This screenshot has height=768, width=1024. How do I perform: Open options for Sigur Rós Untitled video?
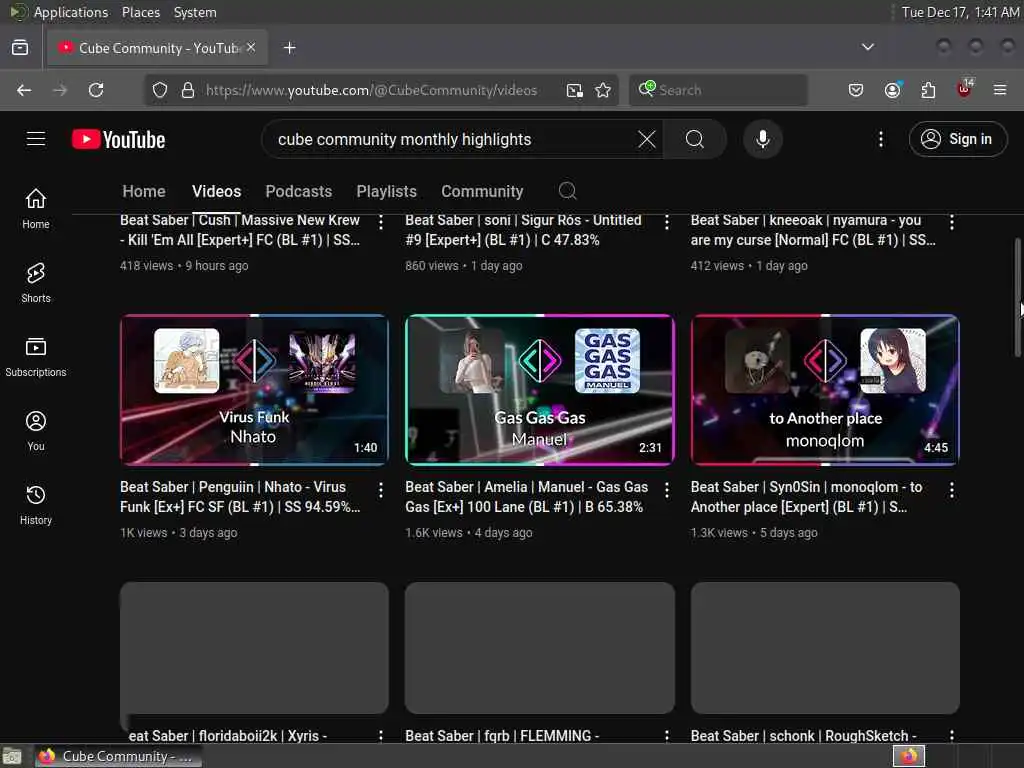coord(666,222)
